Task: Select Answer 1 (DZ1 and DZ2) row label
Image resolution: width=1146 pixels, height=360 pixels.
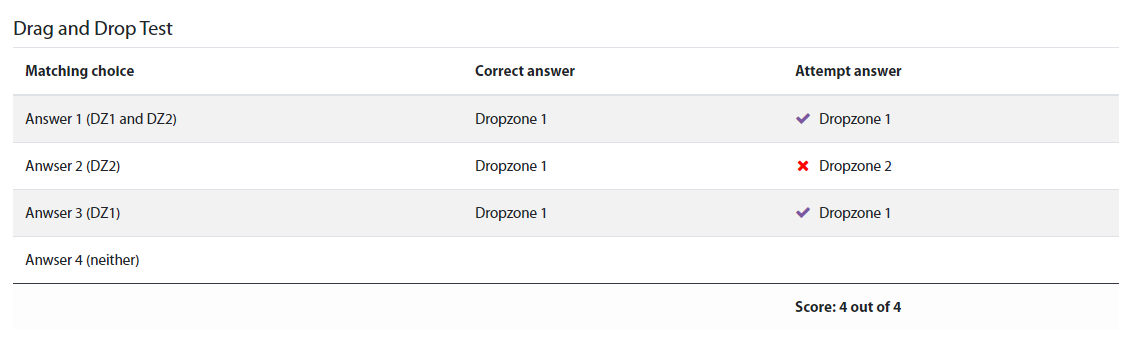Action: tap(101, 118)
